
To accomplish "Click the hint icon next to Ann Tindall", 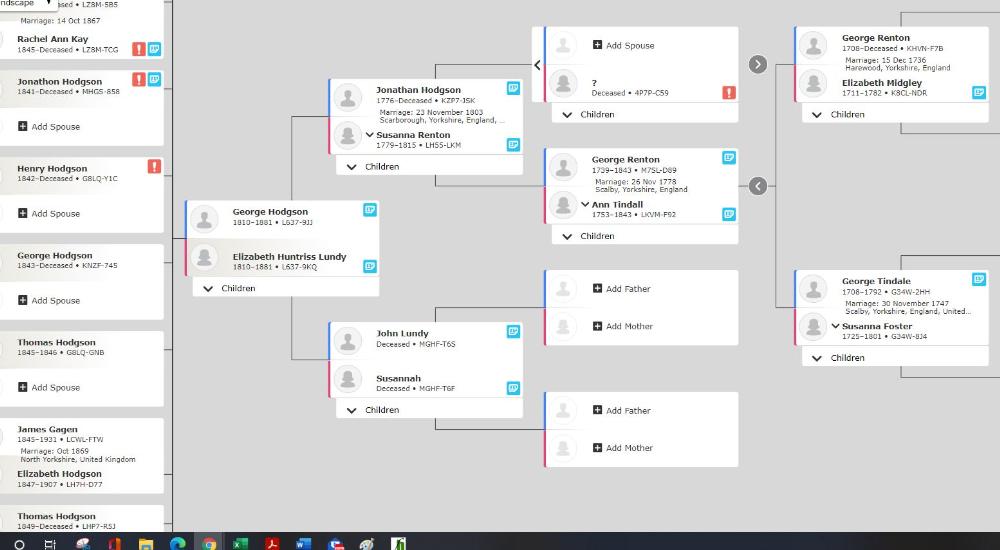I will 730,213.
